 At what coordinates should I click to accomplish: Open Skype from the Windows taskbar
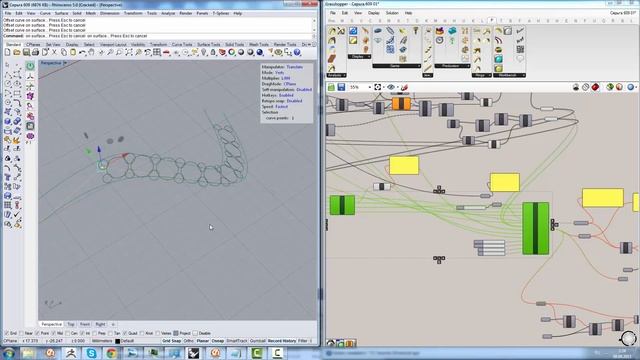[x=91, y=353]
